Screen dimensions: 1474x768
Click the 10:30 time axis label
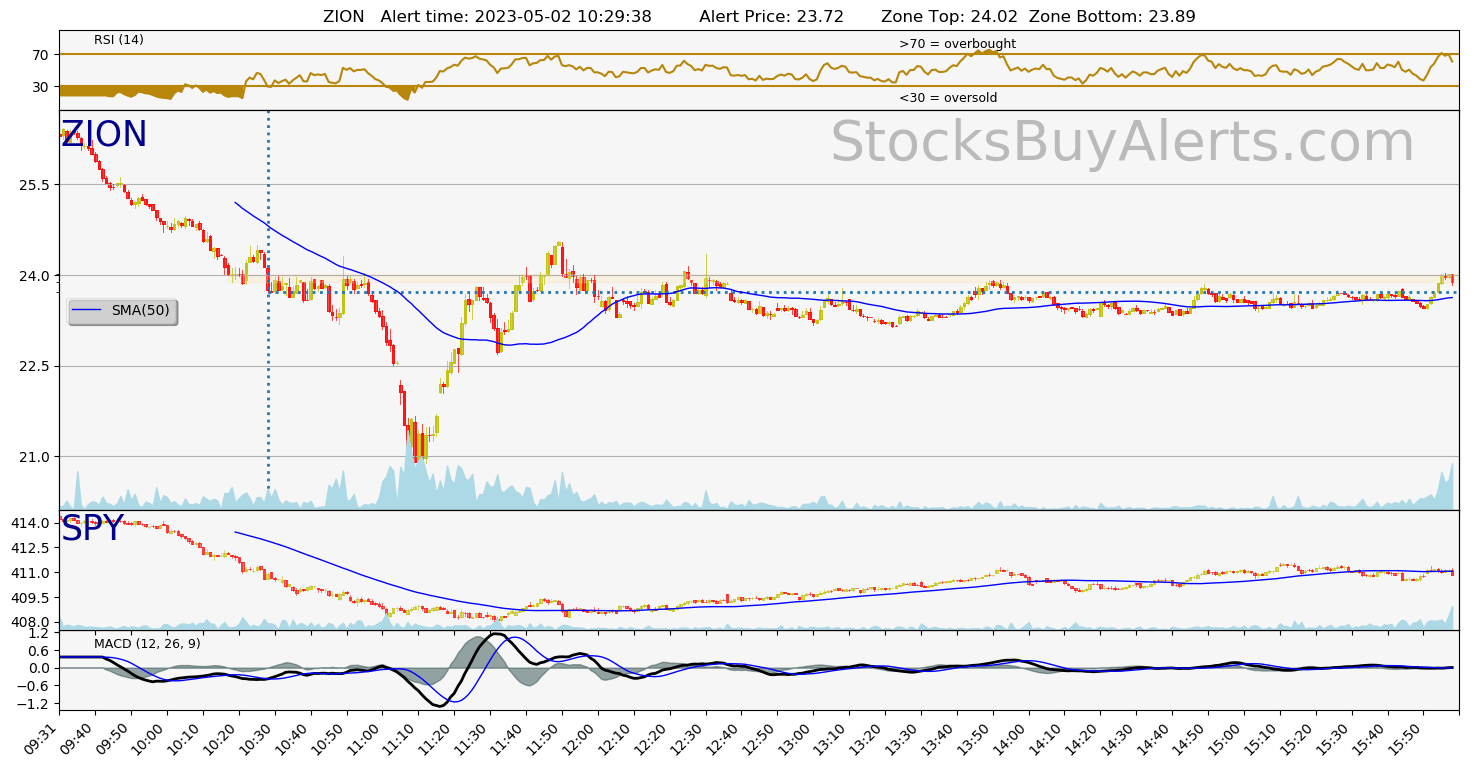tap(256, 738)
